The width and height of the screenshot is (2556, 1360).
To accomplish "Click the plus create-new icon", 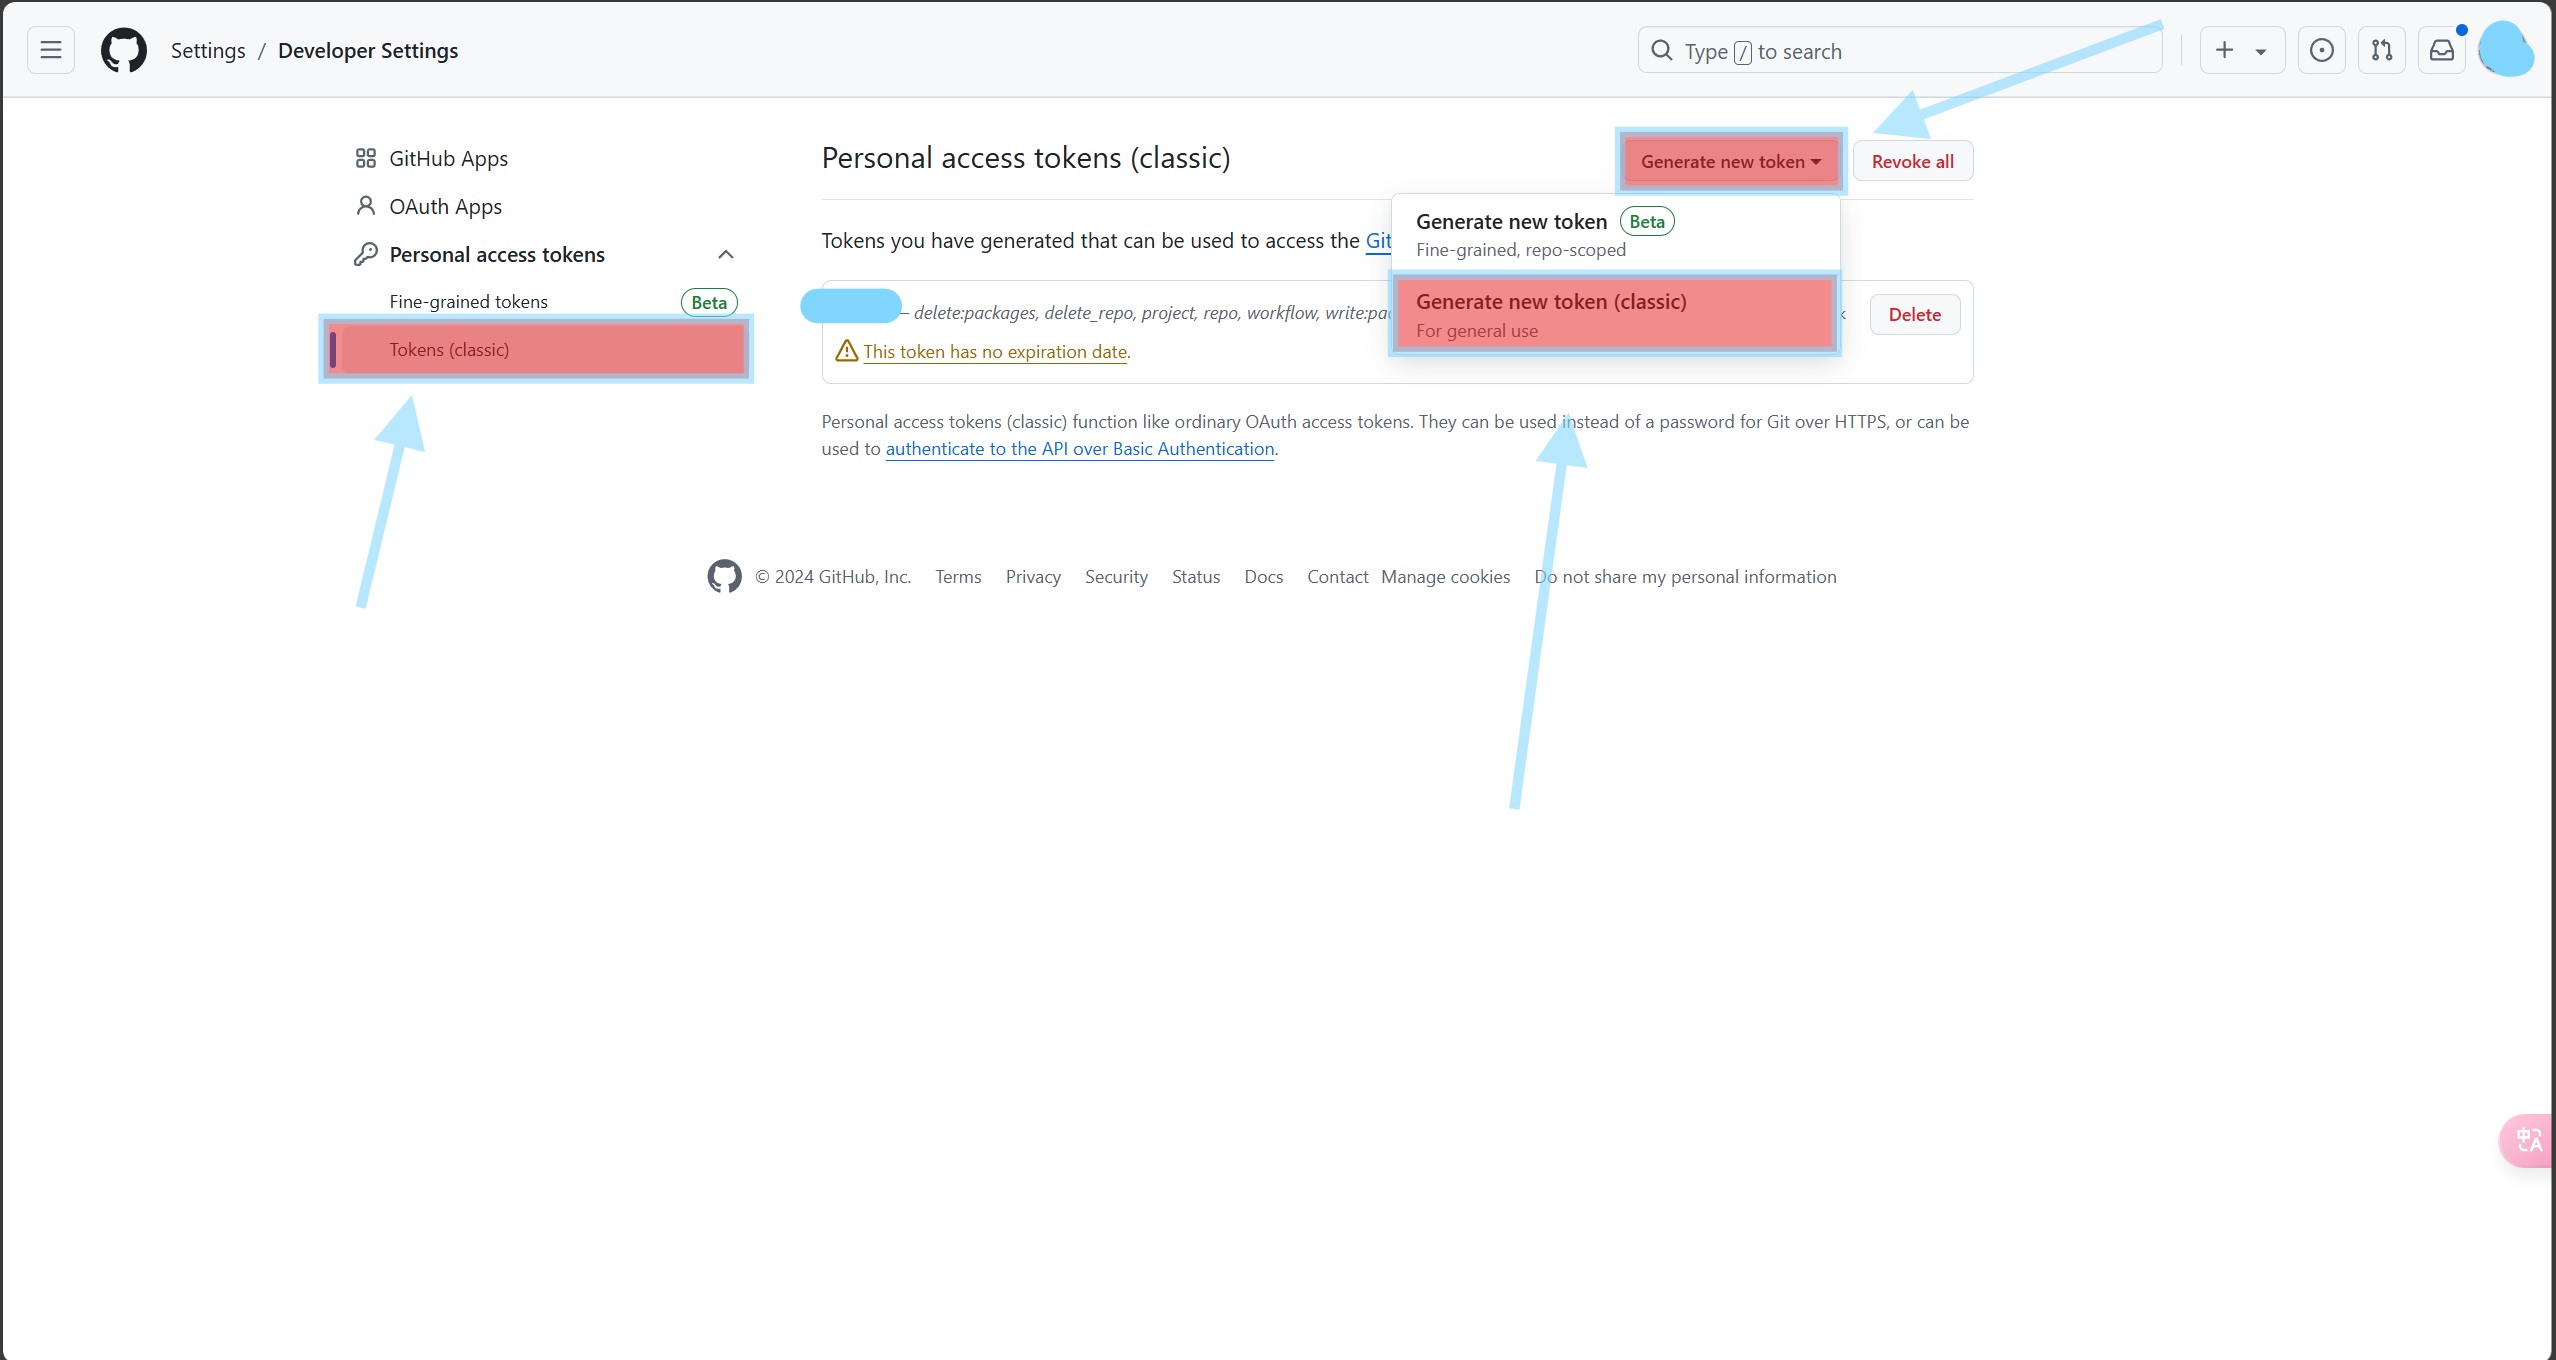I will (2224, 50).
